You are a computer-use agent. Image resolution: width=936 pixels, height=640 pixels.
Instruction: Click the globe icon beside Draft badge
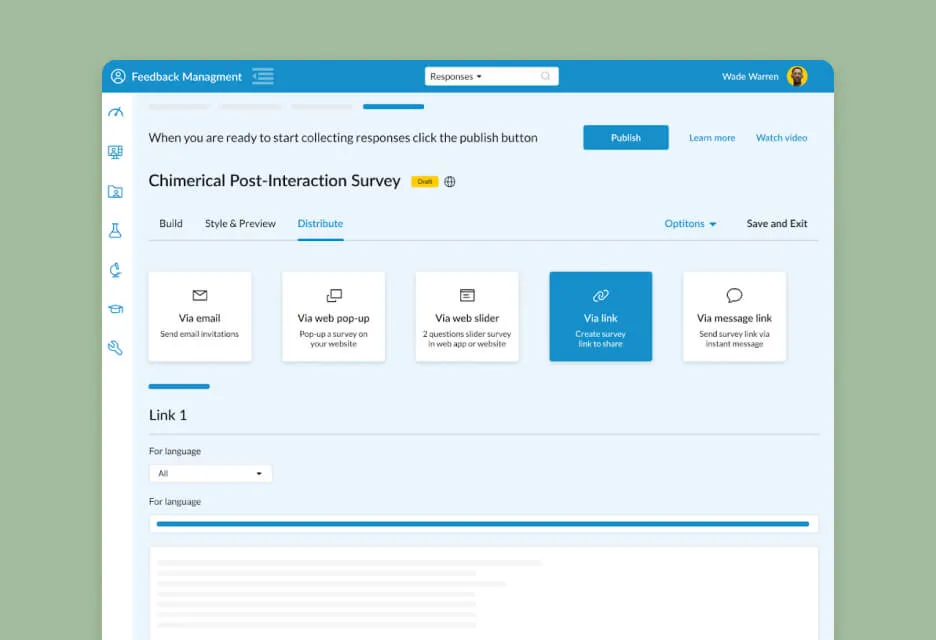[450, 182]
